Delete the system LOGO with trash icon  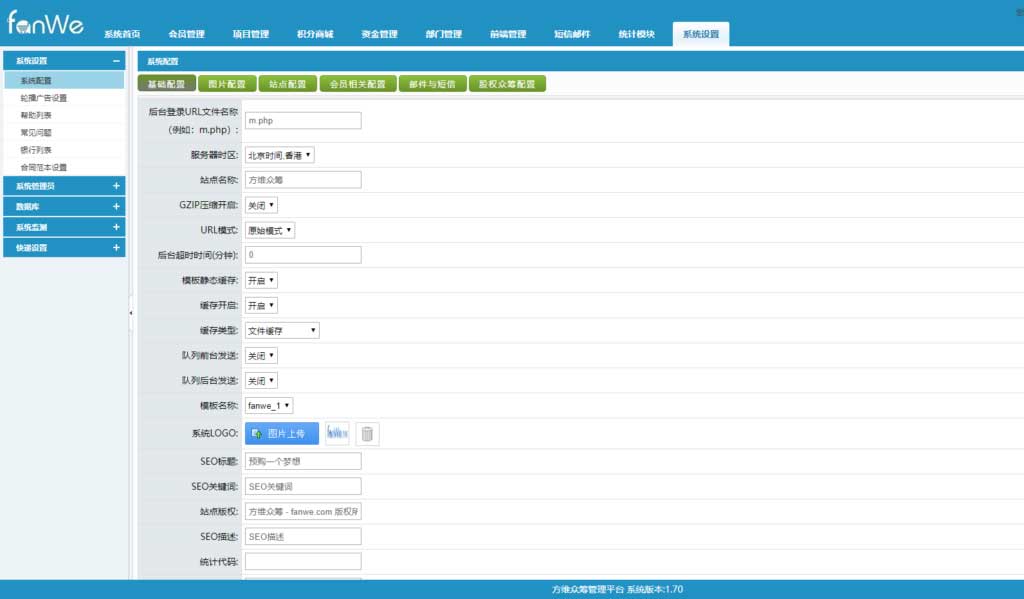click(x=367, y=434)
